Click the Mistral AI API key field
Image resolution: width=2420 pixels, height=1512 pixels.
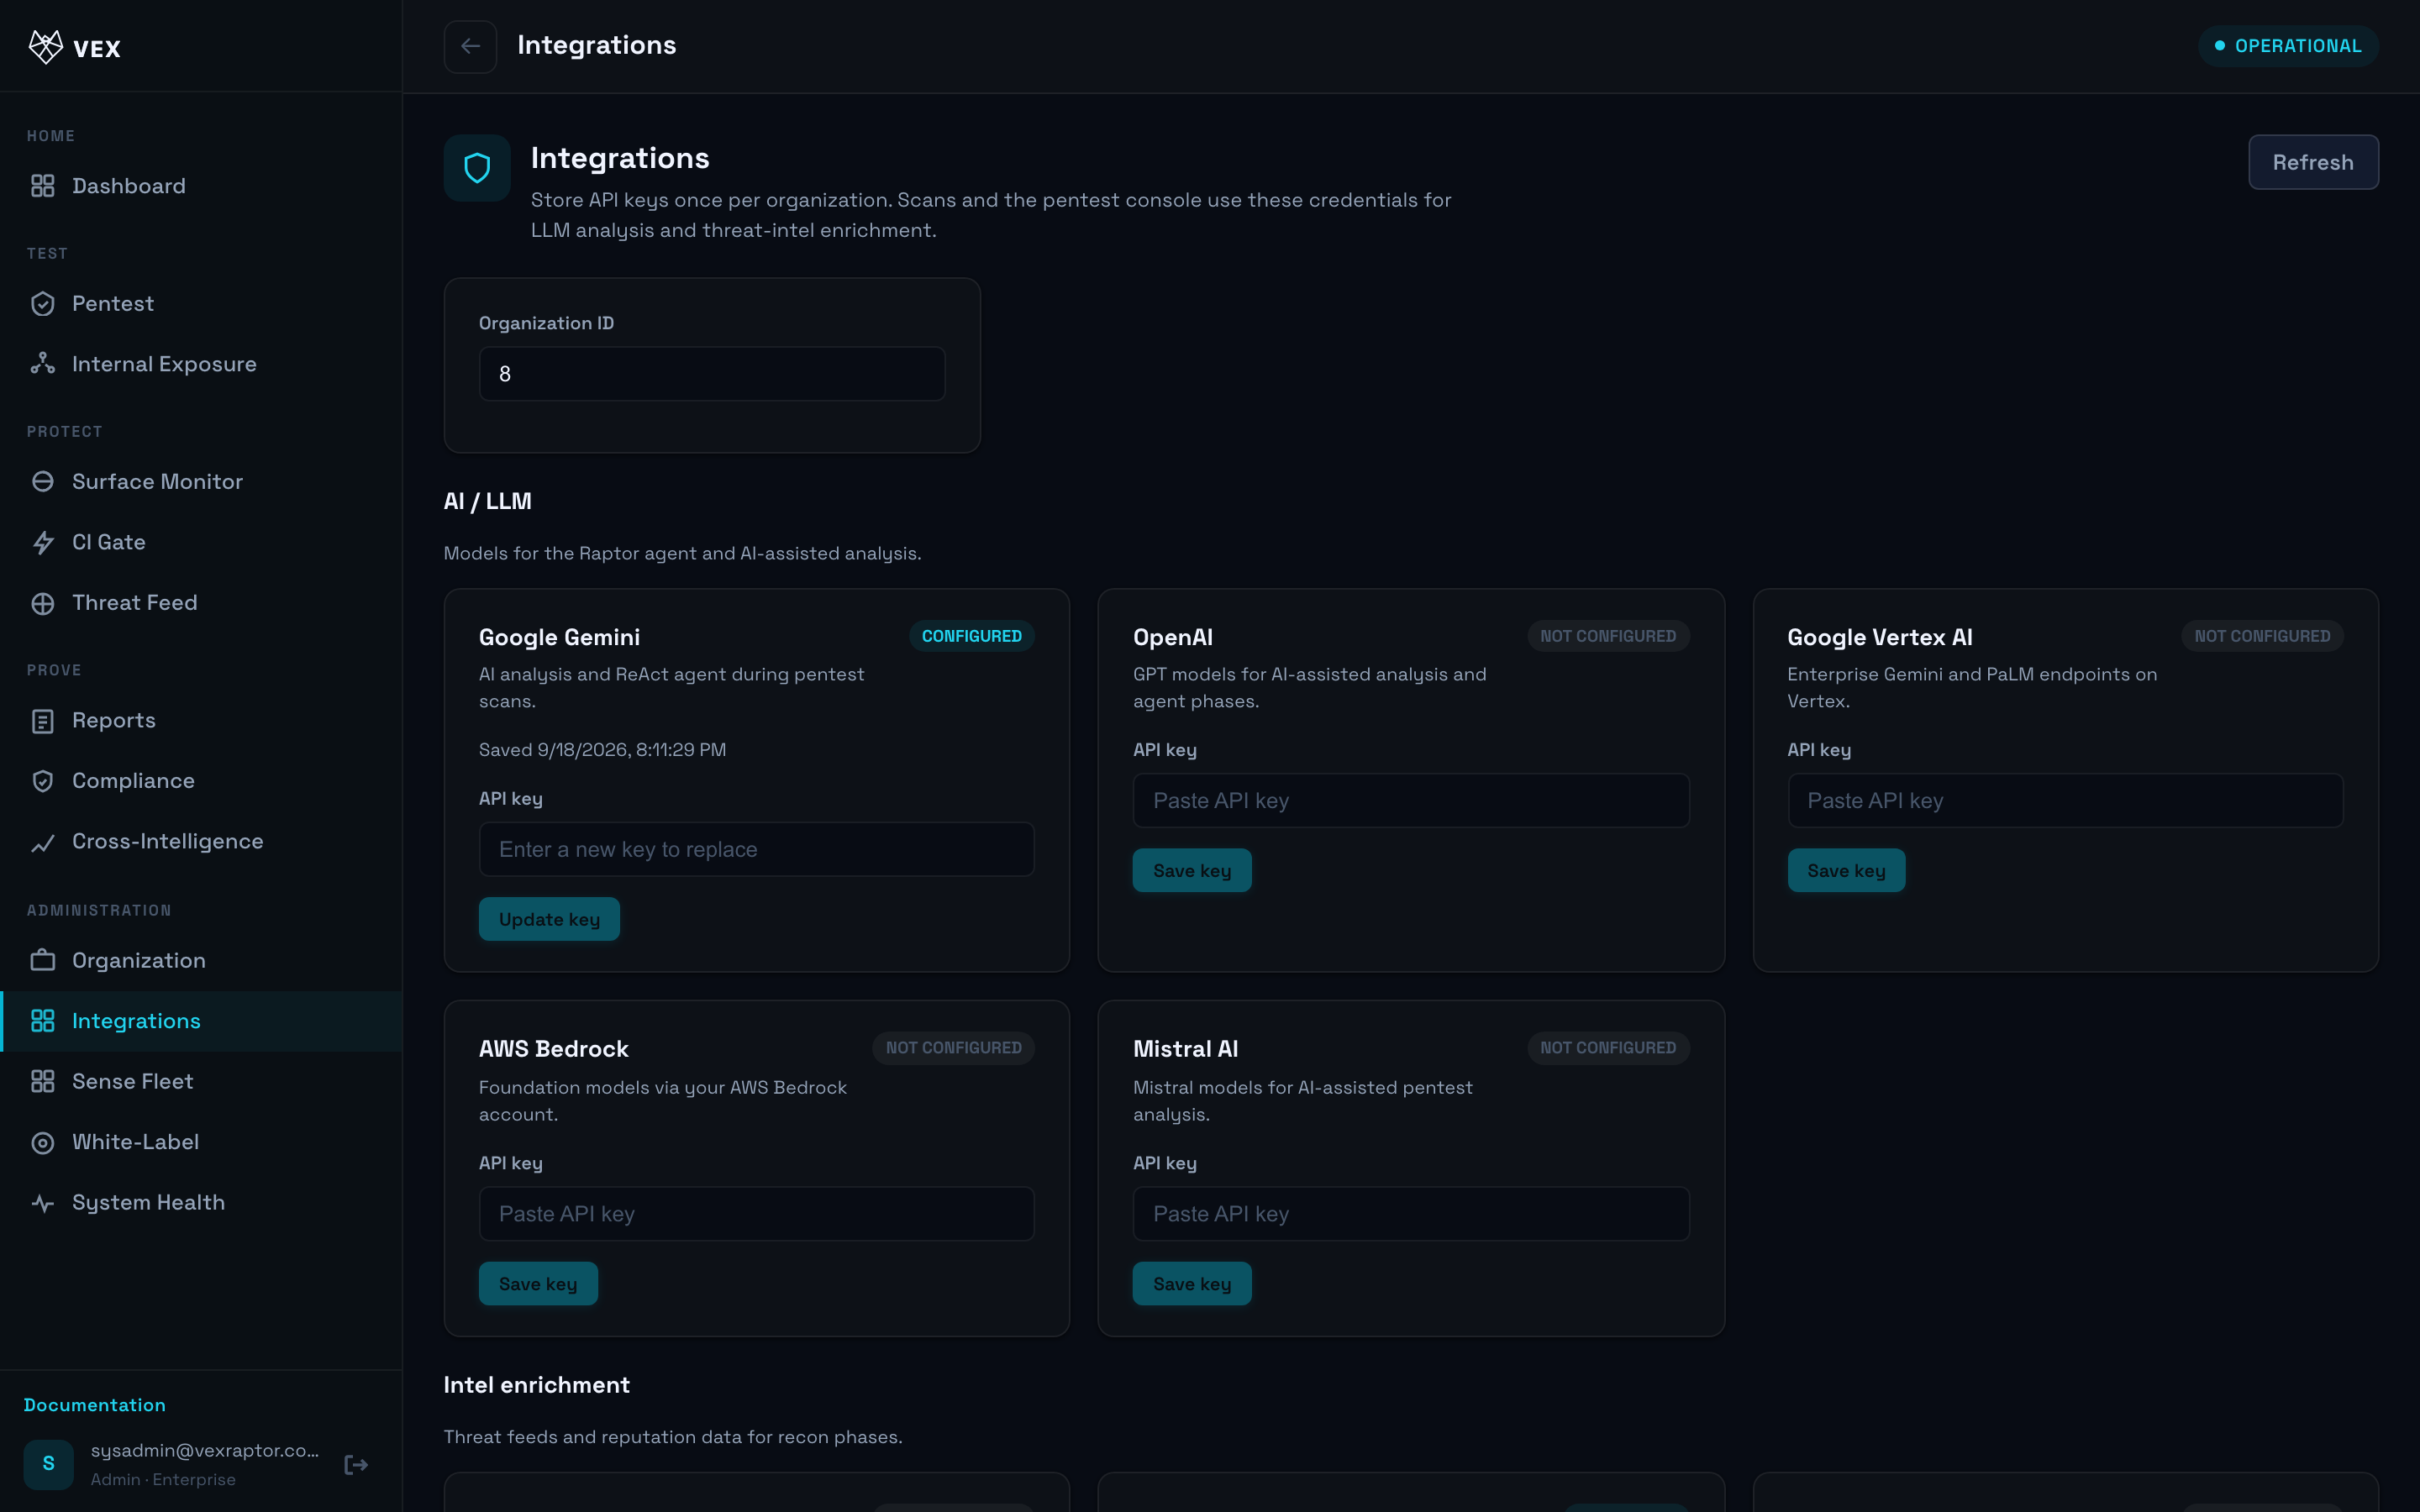[1411, 1214]
